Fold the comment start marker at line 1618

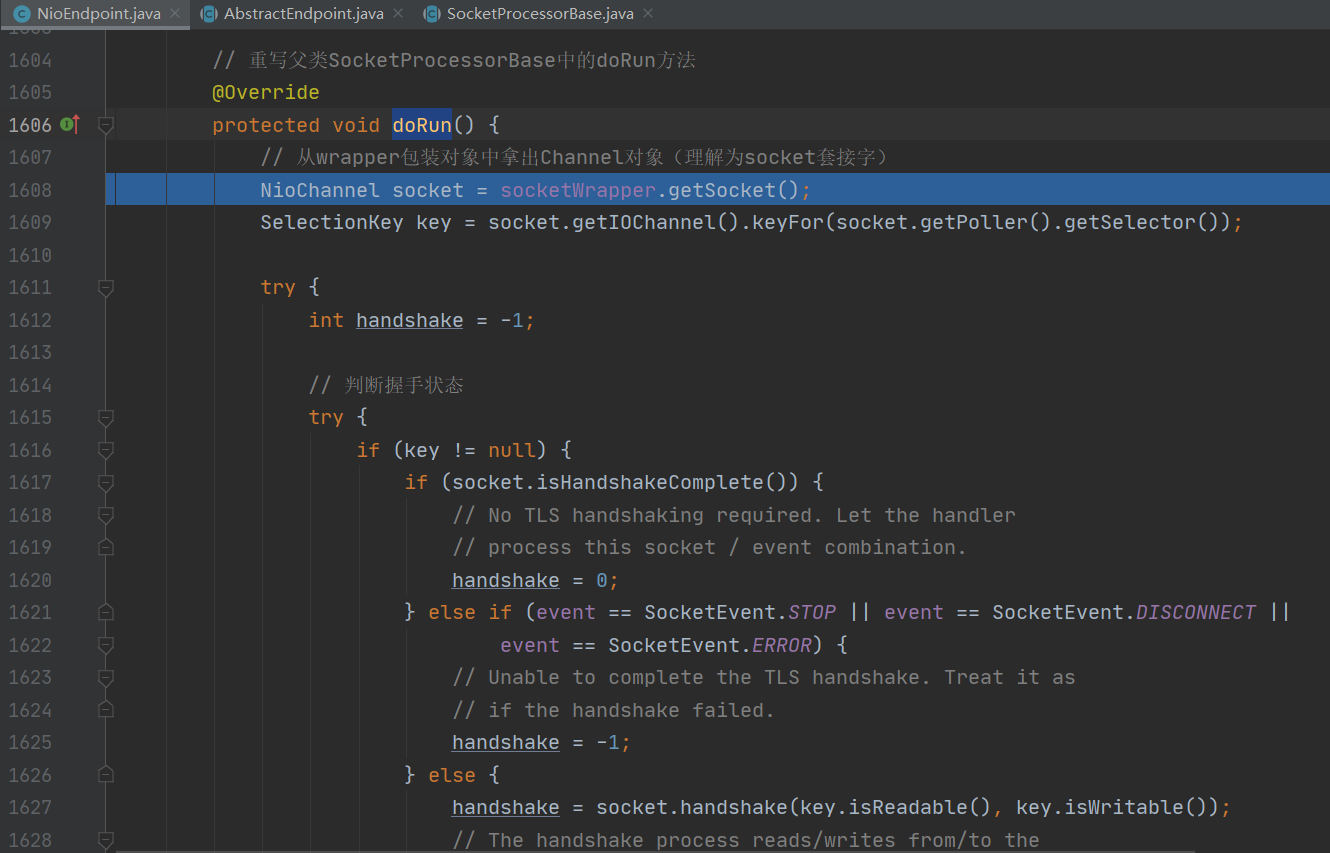tap(106, 515)
